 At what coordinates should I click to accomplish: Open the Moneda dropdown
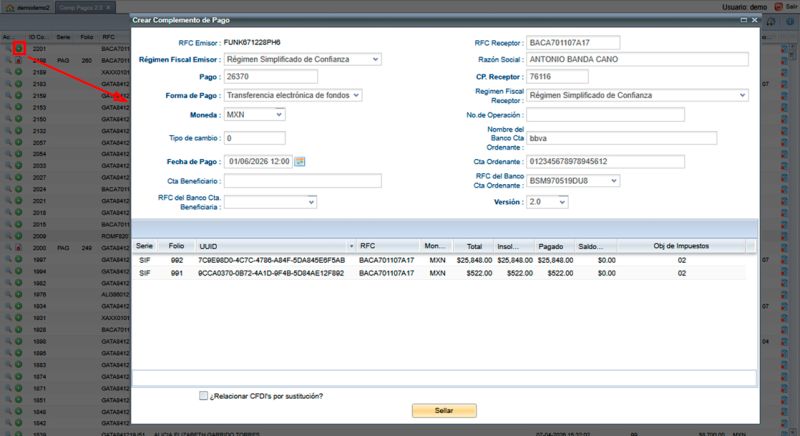279,115
